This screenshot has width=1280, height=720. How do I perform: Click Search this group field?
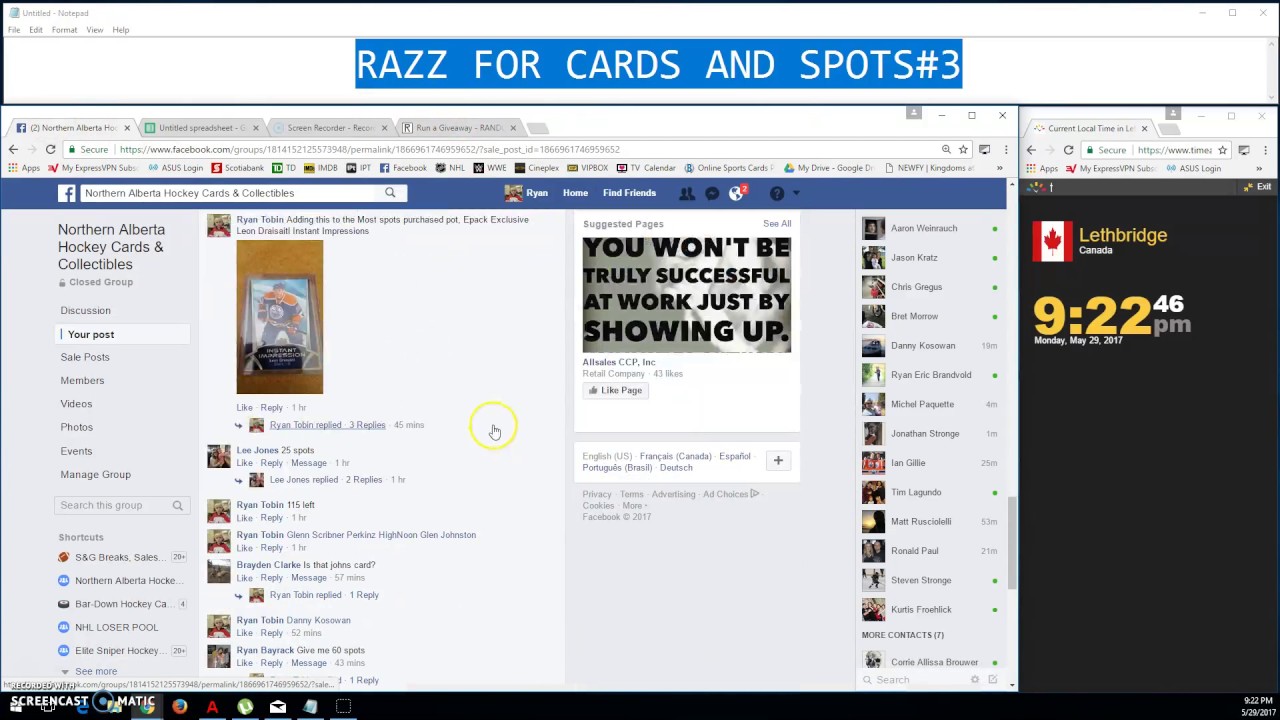(x=121, y=505)
